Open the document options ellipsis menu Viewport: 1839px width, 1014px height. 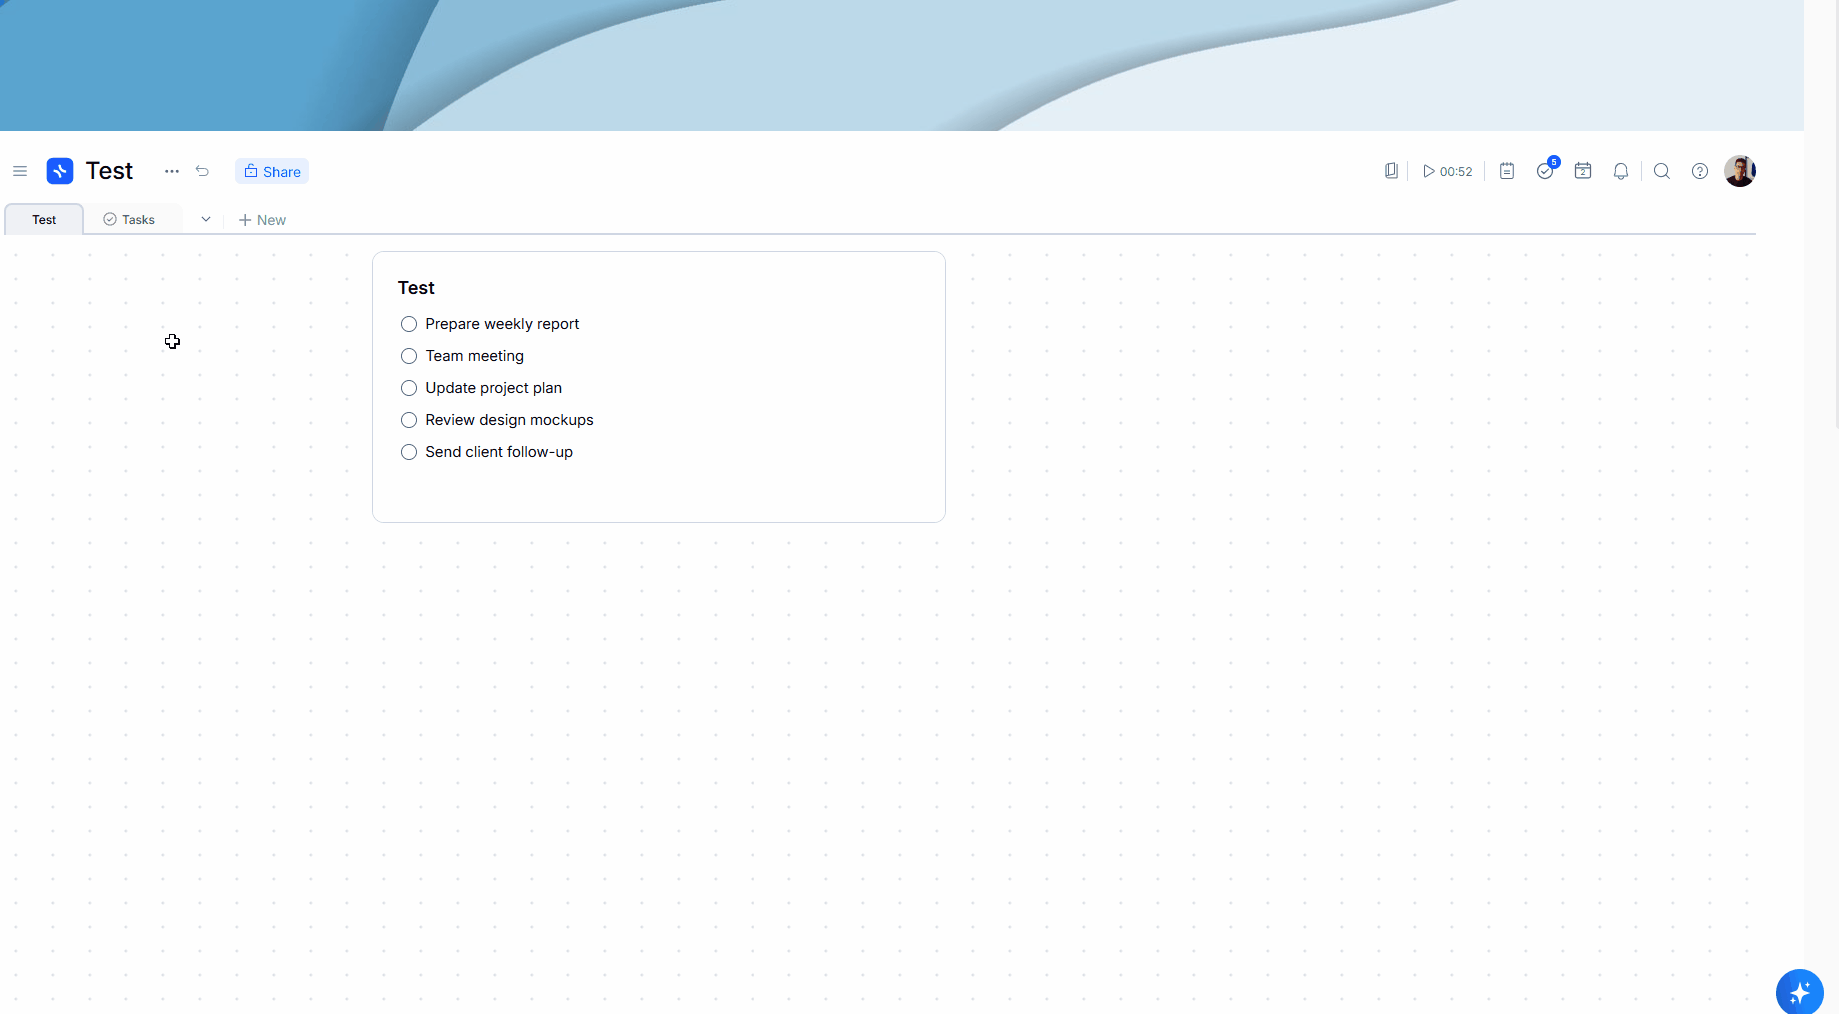[171, 171]
